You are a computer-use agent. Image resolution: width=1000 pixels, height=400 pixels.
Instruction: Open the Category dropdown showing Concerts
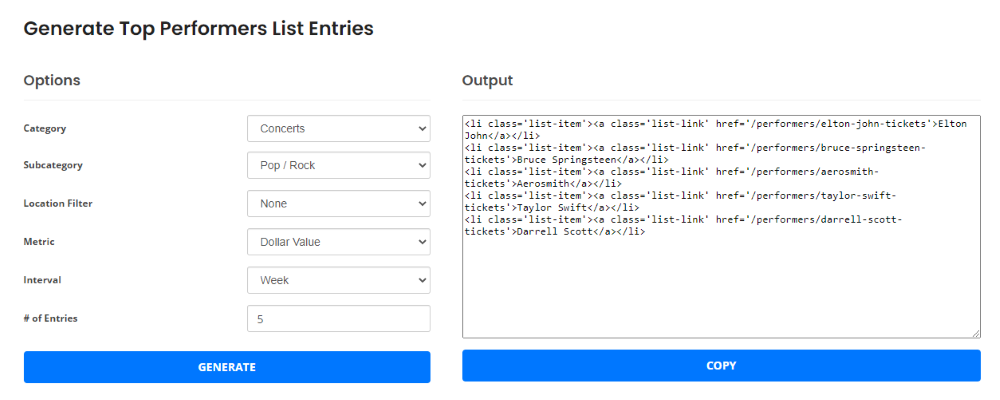(x=339, y=128)
